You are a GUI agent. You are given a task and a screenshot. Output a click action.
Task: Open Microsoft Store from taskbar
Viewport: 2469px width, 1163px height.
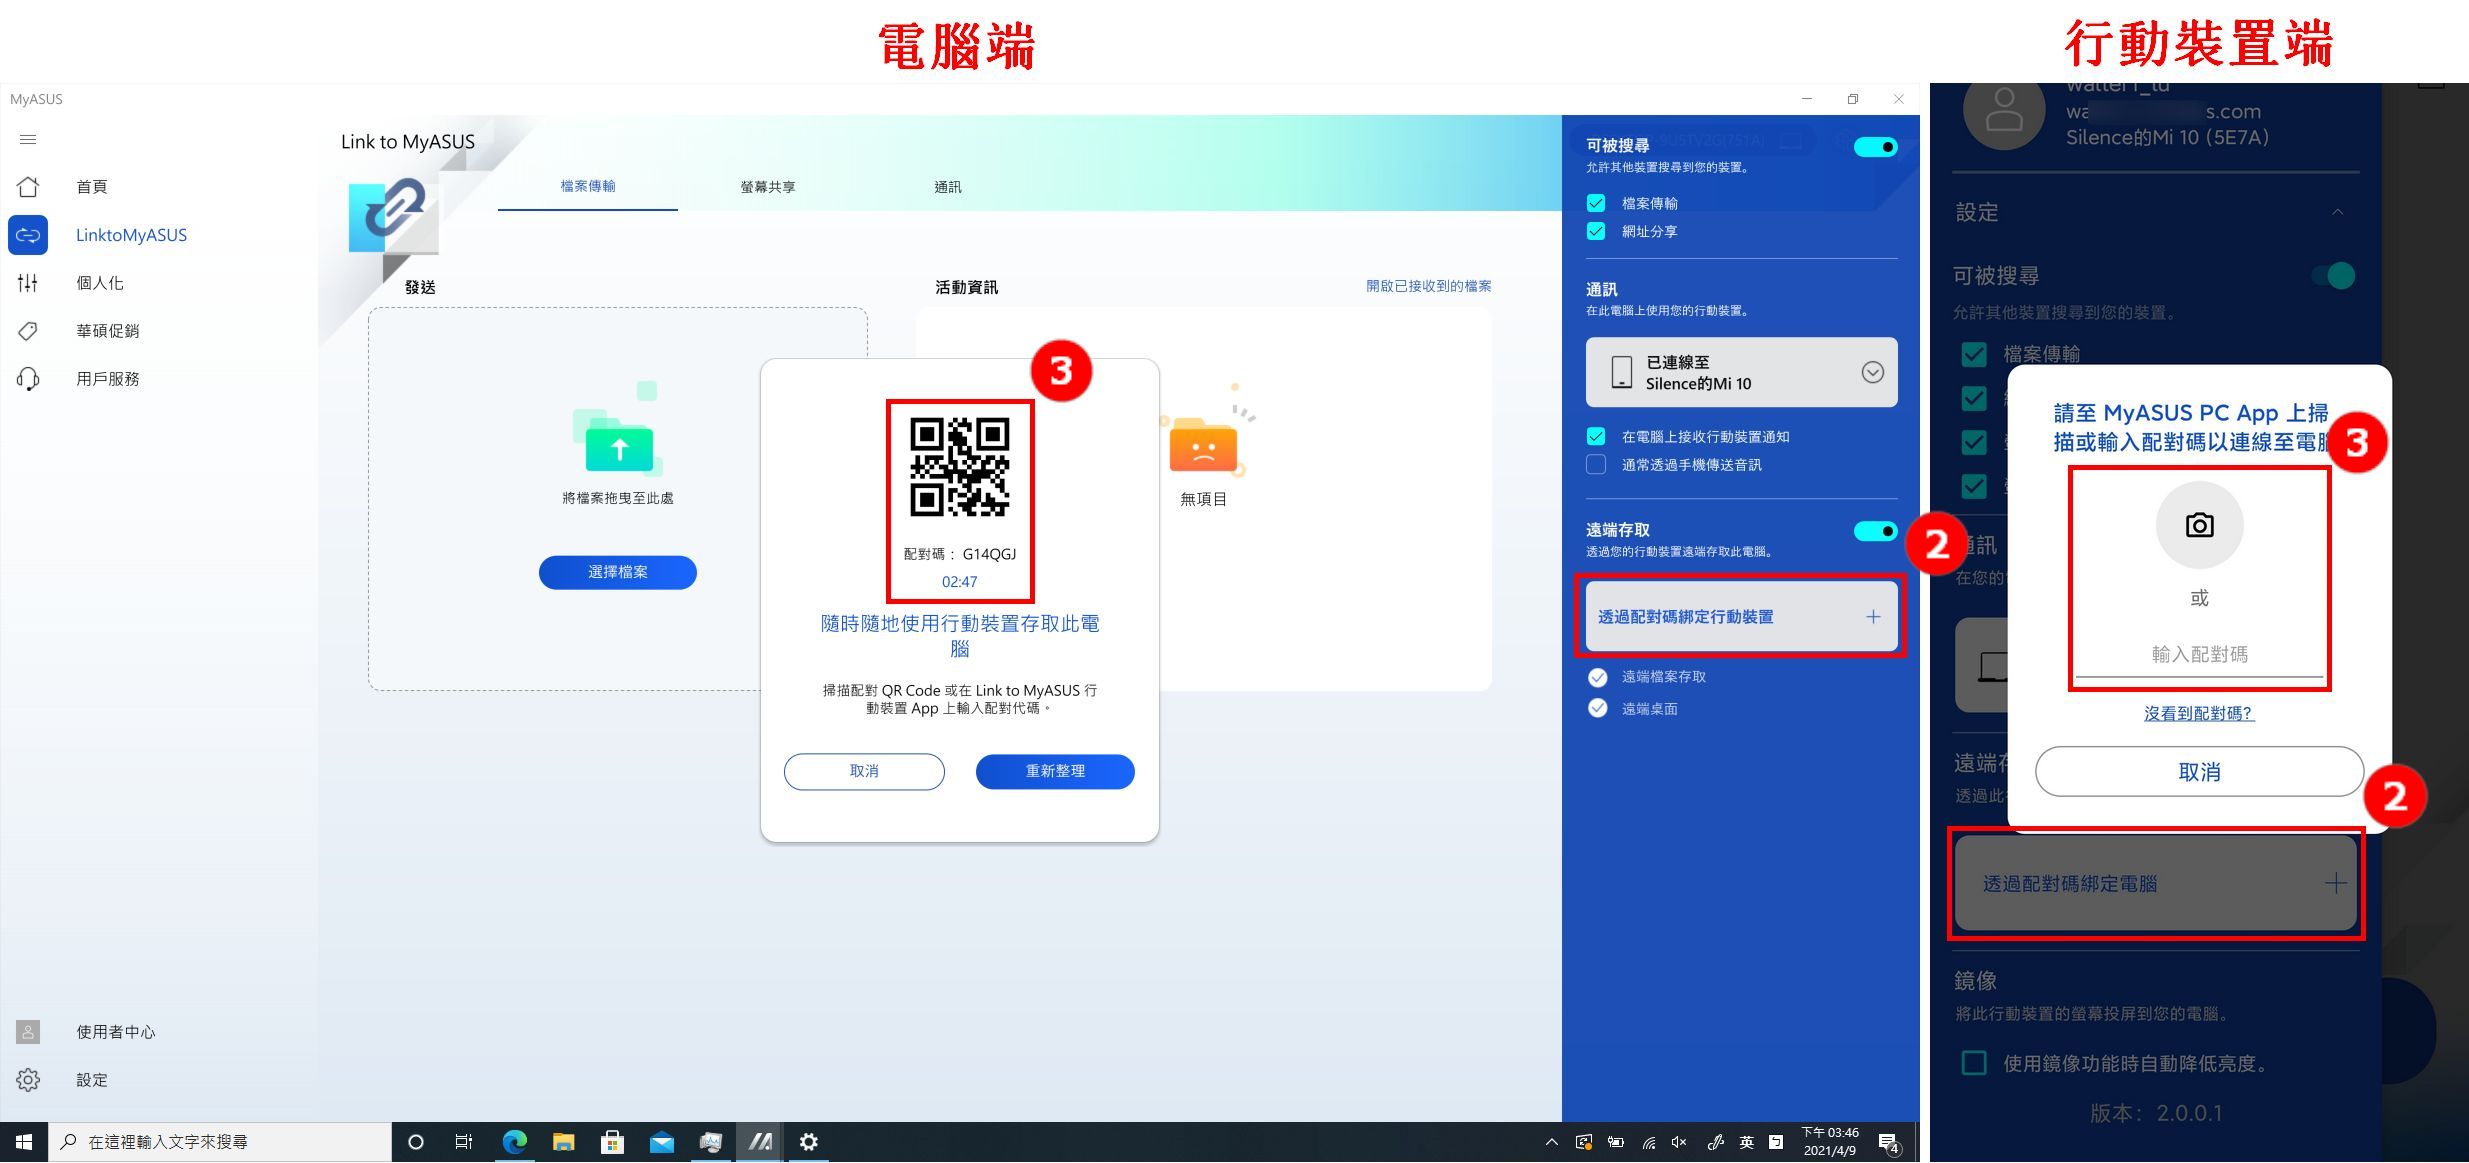pyautogui.click(x=612, y=1142)
